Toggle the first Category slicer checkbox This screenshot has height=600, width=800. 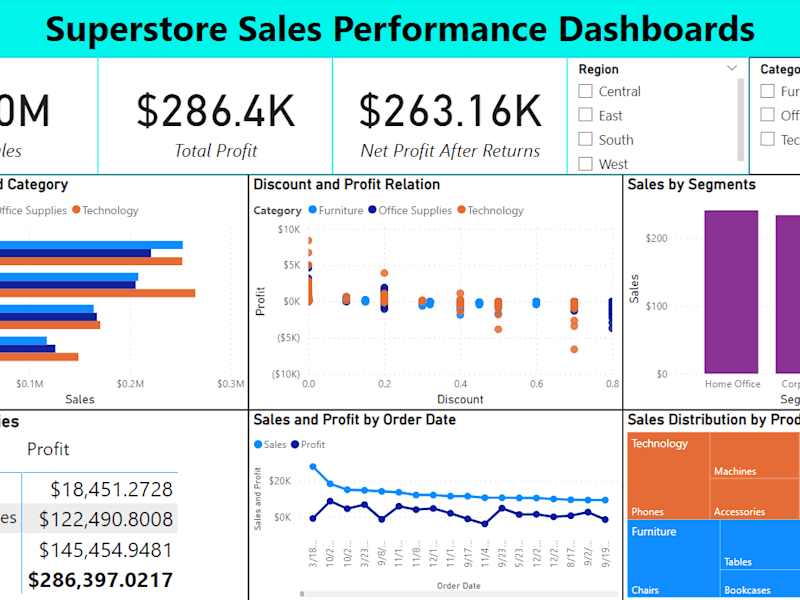767,91
